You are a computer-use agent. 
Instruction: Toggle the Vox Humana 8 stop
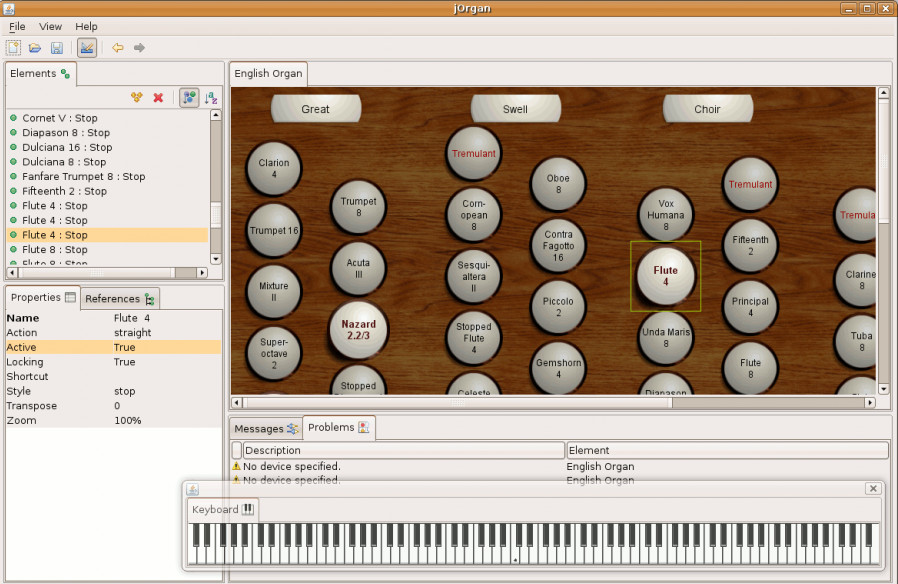coord(665,215)
